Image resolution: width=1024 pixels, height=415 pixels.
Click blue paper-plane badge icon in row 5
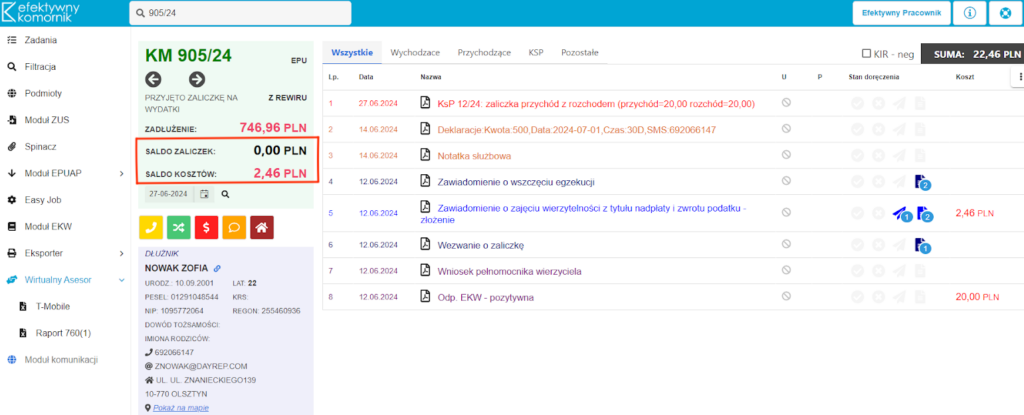tap(902, 214)
